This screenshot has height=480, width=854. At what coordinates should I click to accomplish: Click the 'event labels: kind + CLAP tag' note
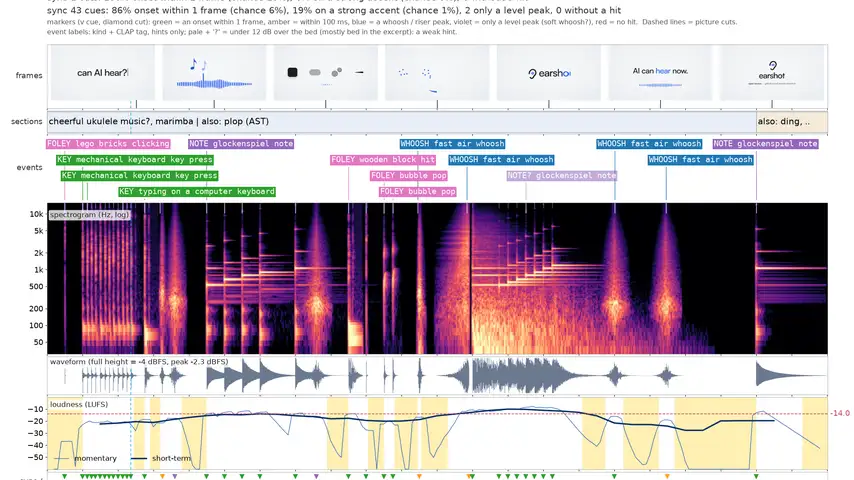252,32
